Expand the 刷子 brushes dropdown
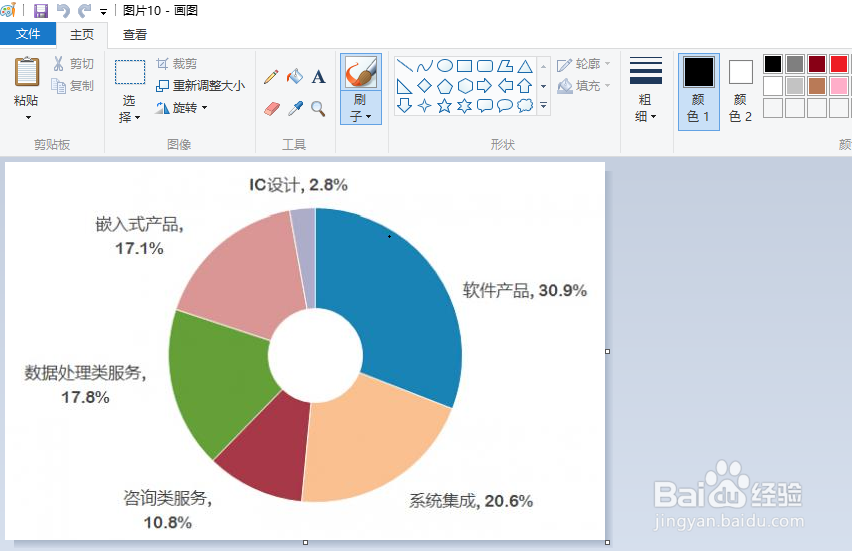 361,108
